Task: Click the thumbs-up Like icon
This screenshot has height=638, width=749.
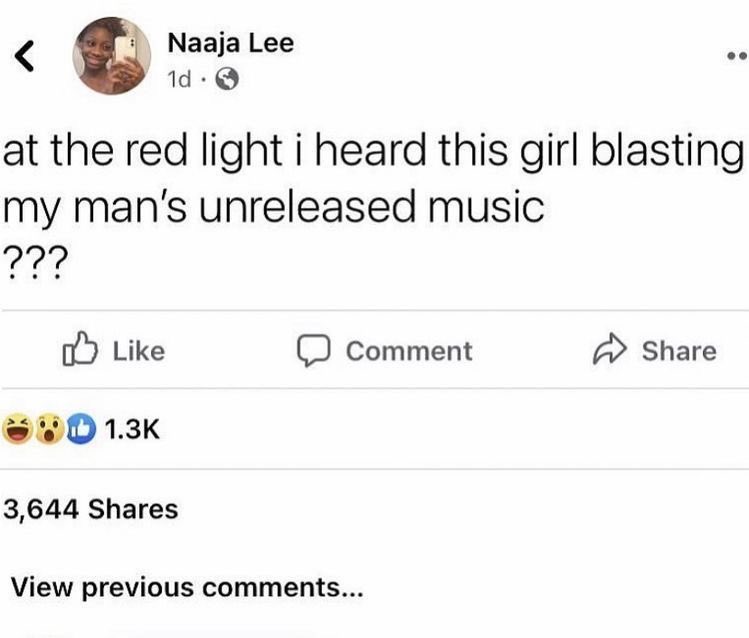Action: (80, 349)
